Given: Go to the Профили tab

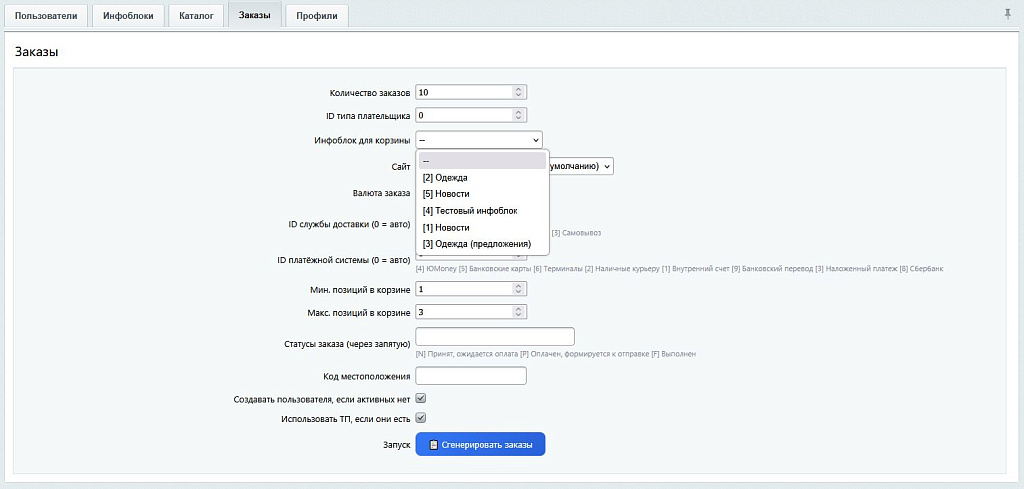Looking at the screenshot, I should click(x=316, y=15).
